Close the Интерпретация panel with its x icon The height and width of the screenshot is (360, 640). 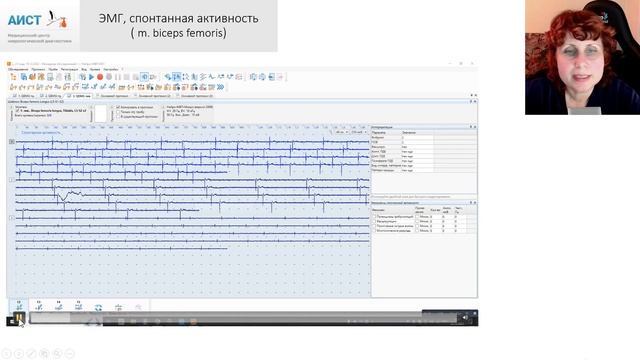(x=475, y=127)
